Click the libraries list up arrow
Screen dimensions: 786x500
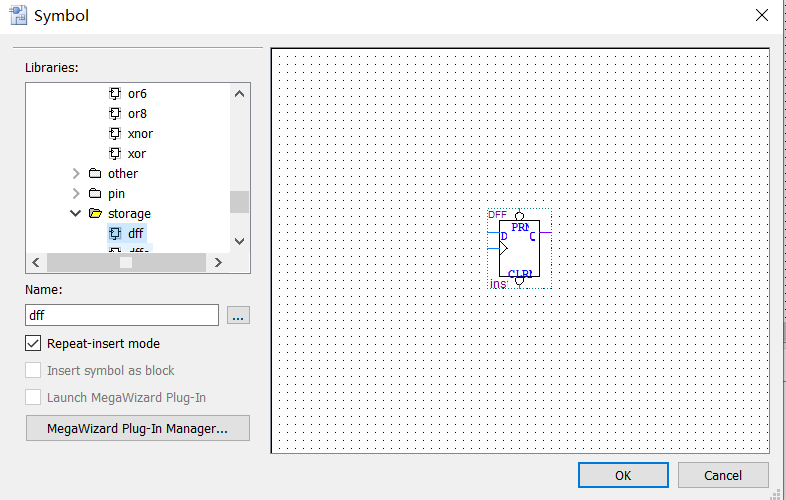240,94
